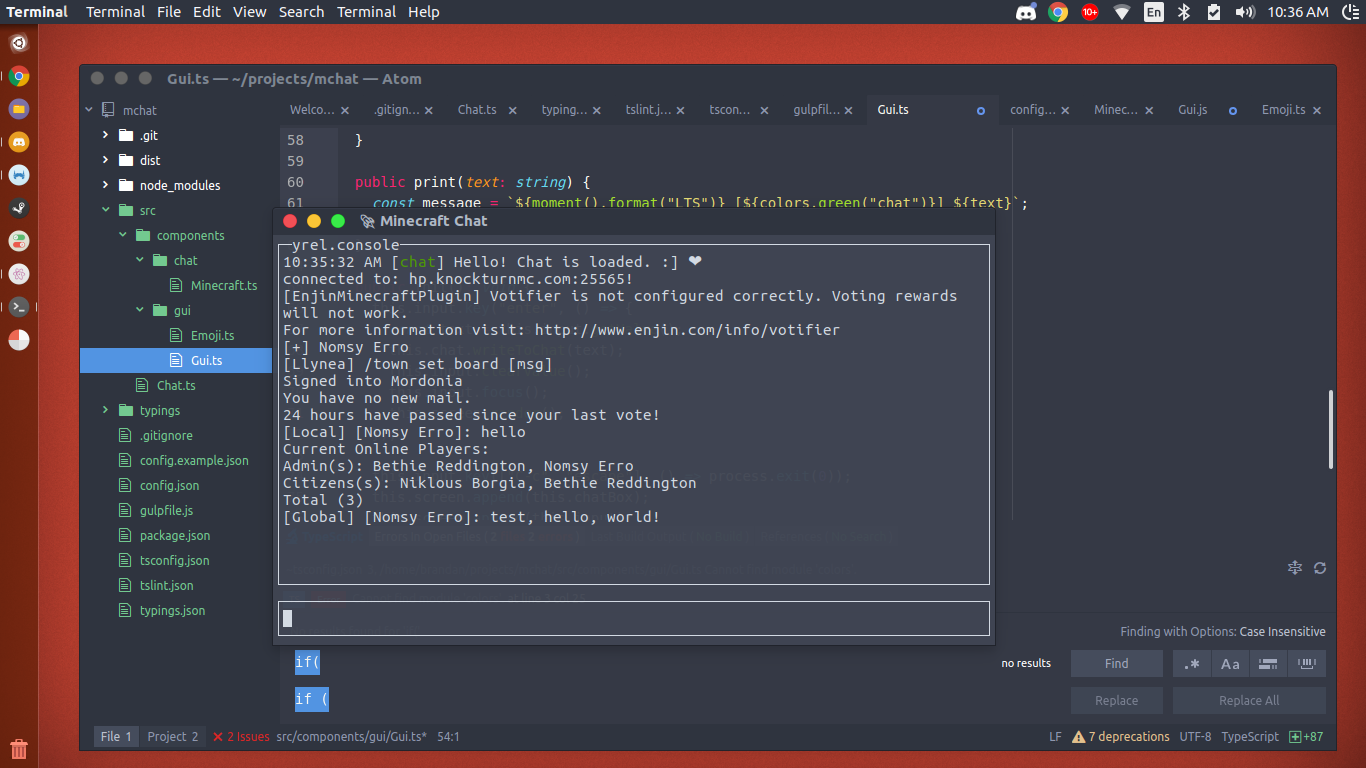Collapse the src folder

(105, 210)
